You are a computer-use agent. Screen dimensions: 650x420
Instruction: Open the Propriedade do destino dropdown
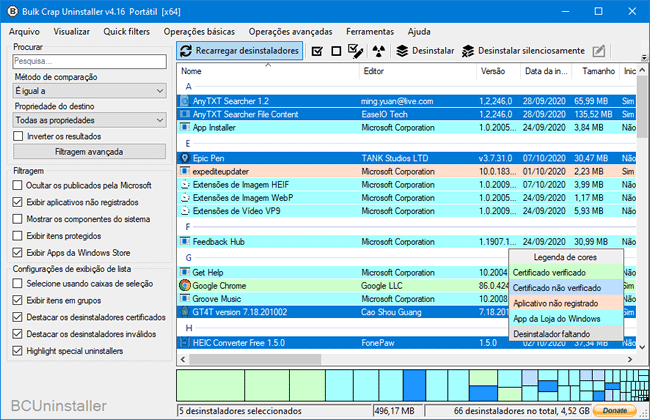(90, 120)
